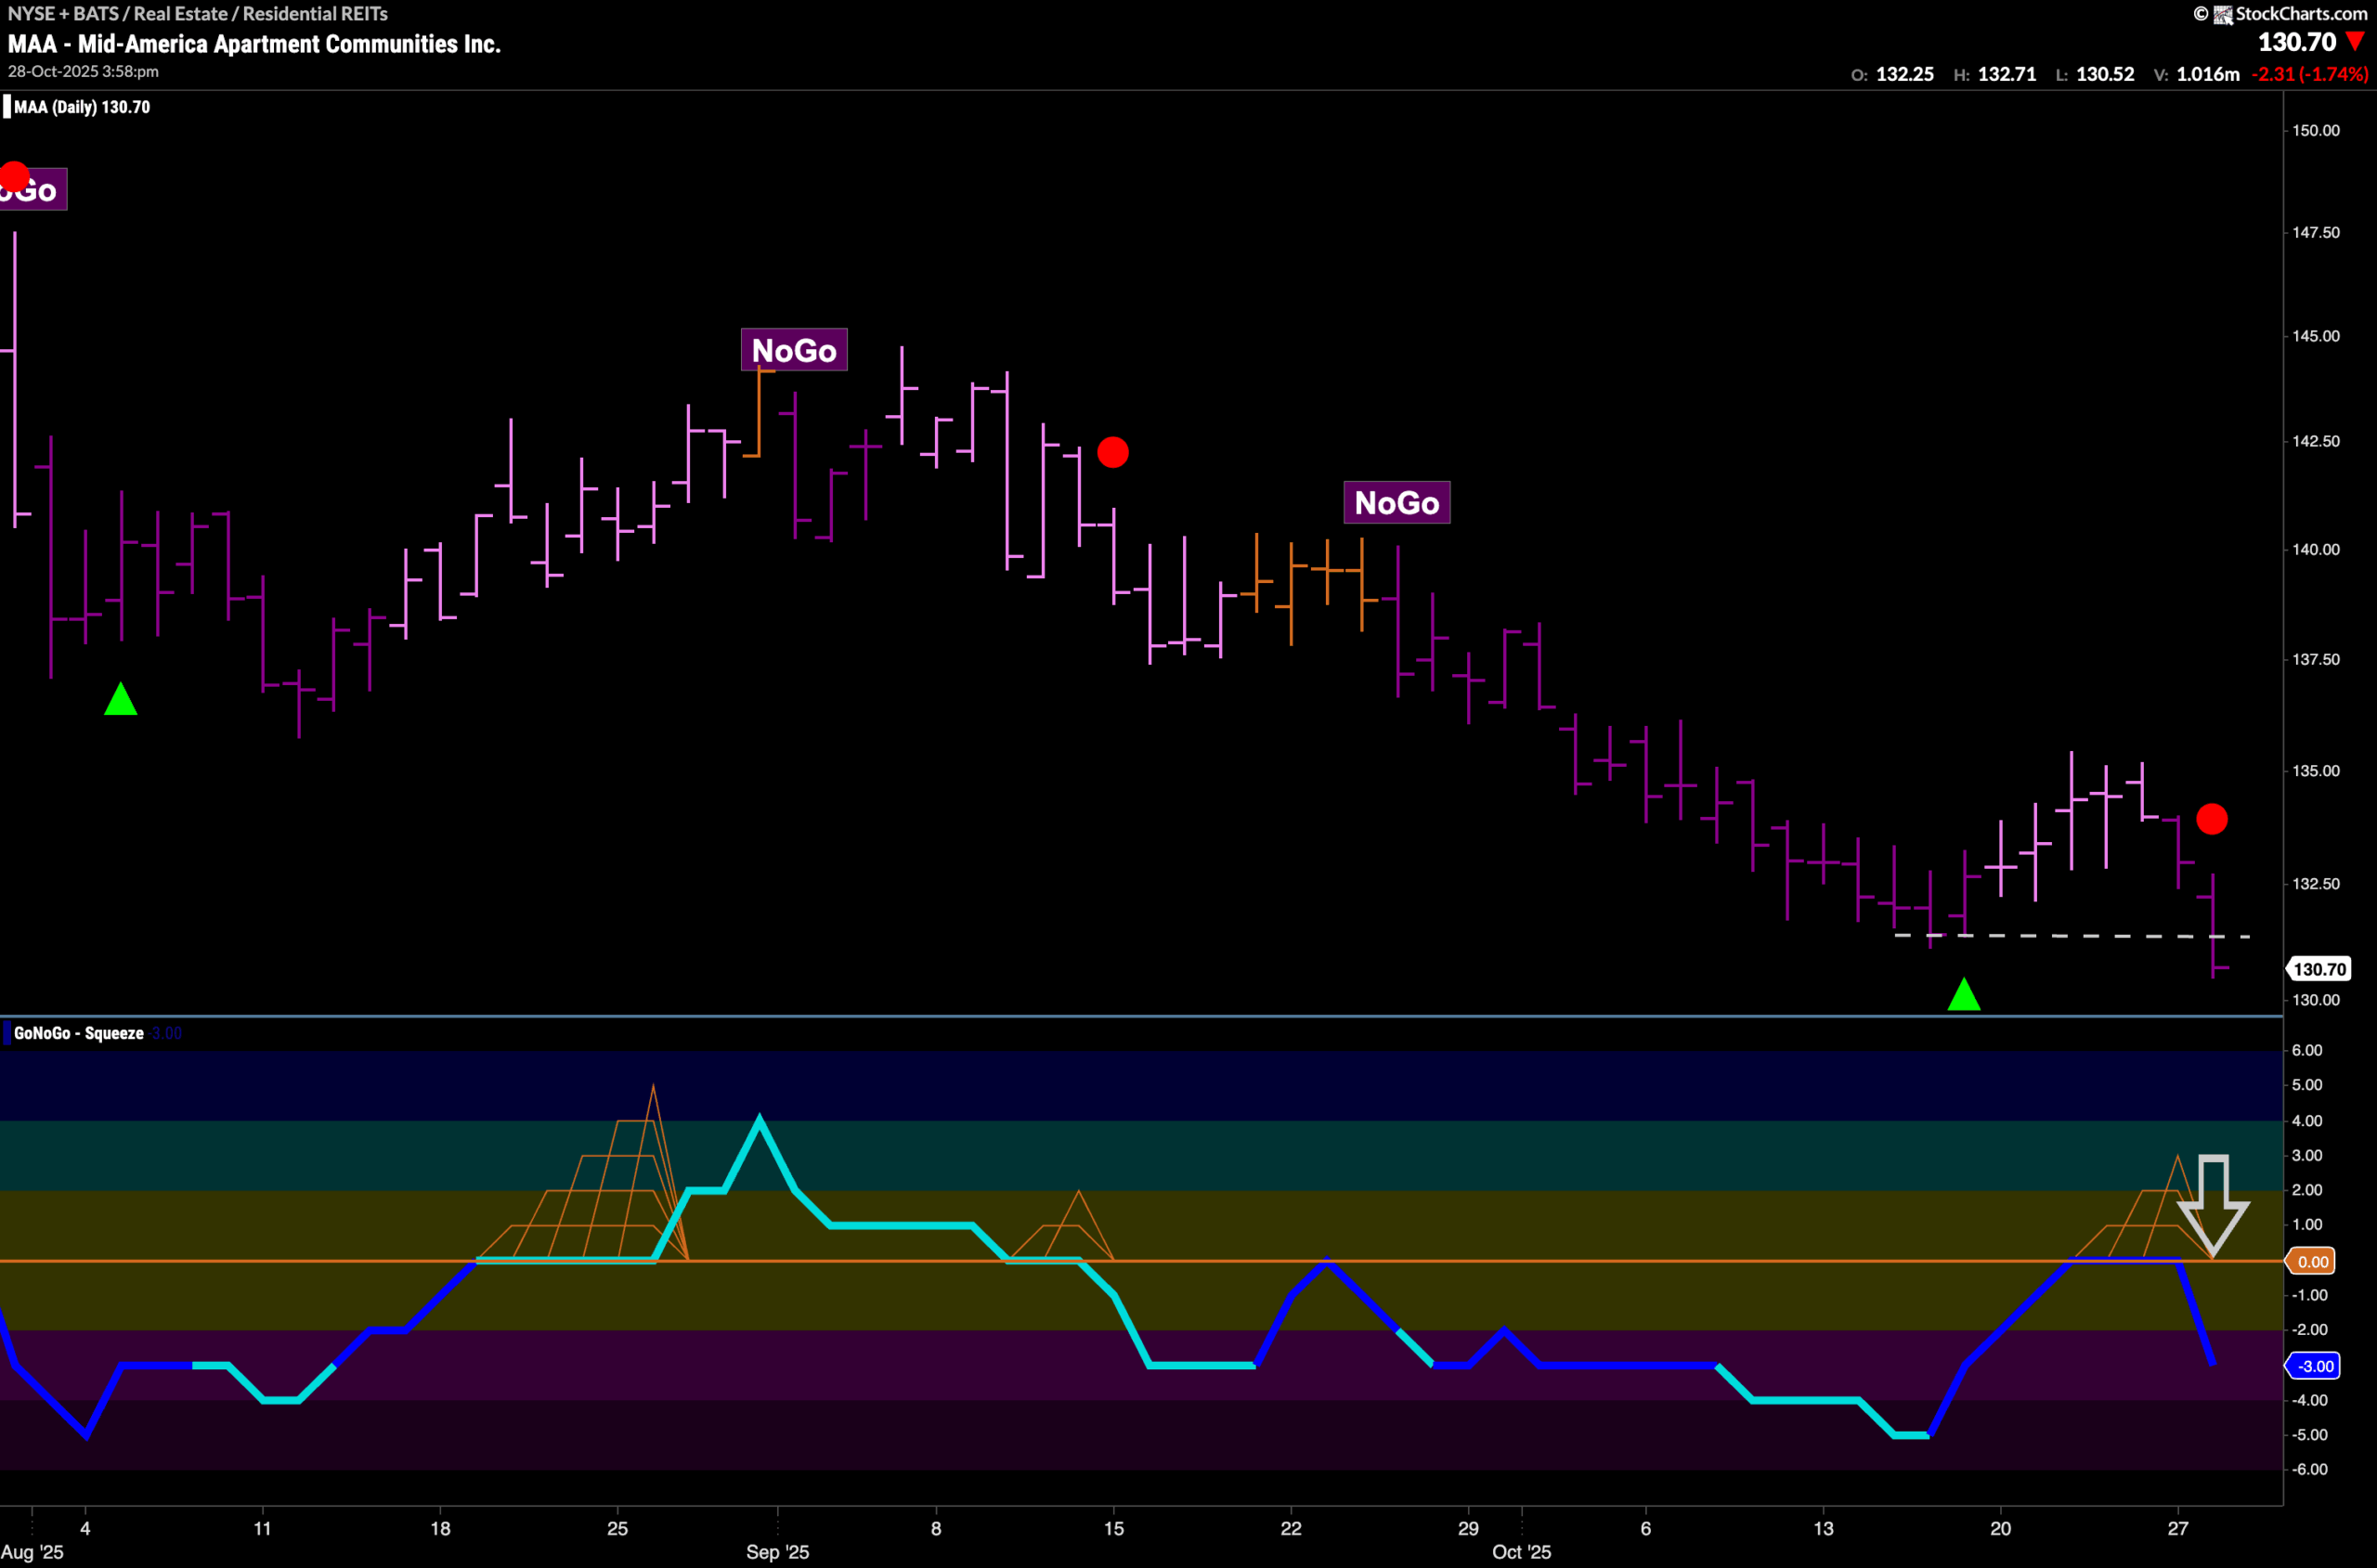Click the blue -3.00 value label on Squeeze axis
The image size is (2377, 1568).
tap(2313, 1365)
